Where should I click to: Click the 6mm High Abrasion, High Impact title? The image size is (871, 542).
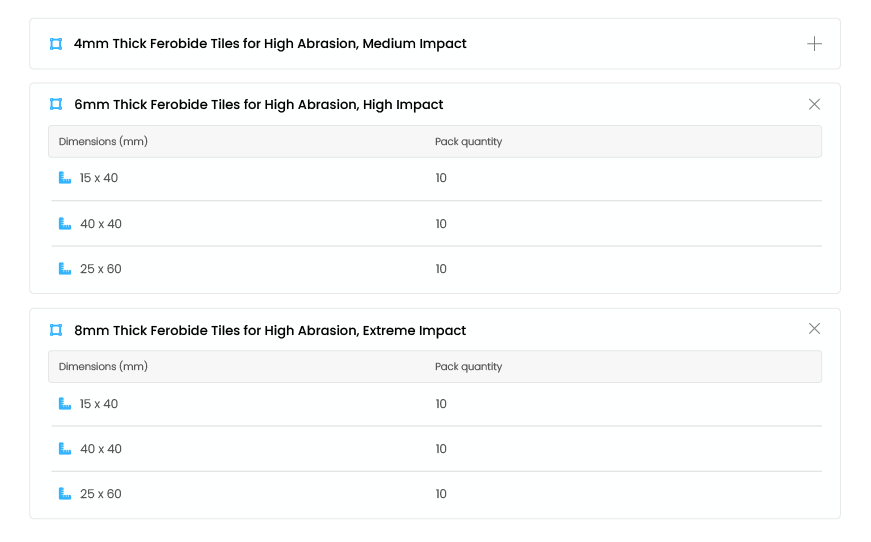pos(259,105)
